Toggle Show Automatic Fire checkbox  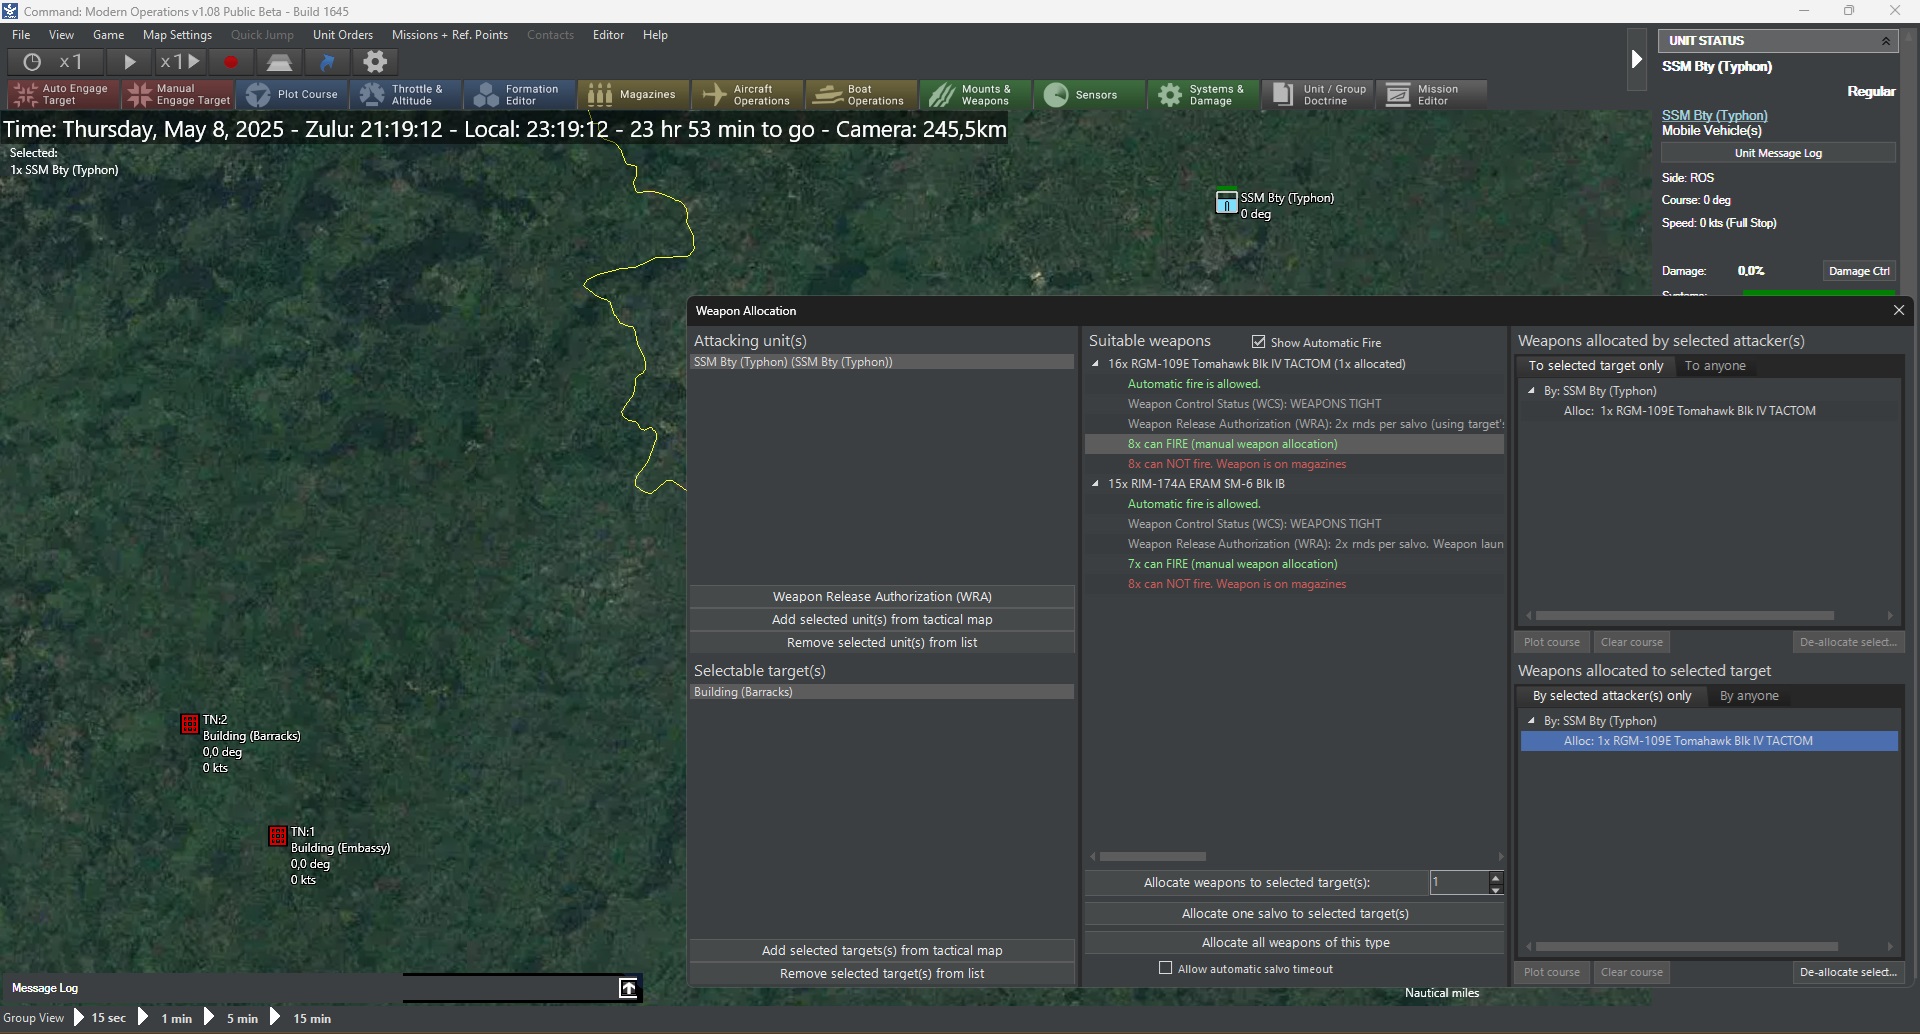1259,342
